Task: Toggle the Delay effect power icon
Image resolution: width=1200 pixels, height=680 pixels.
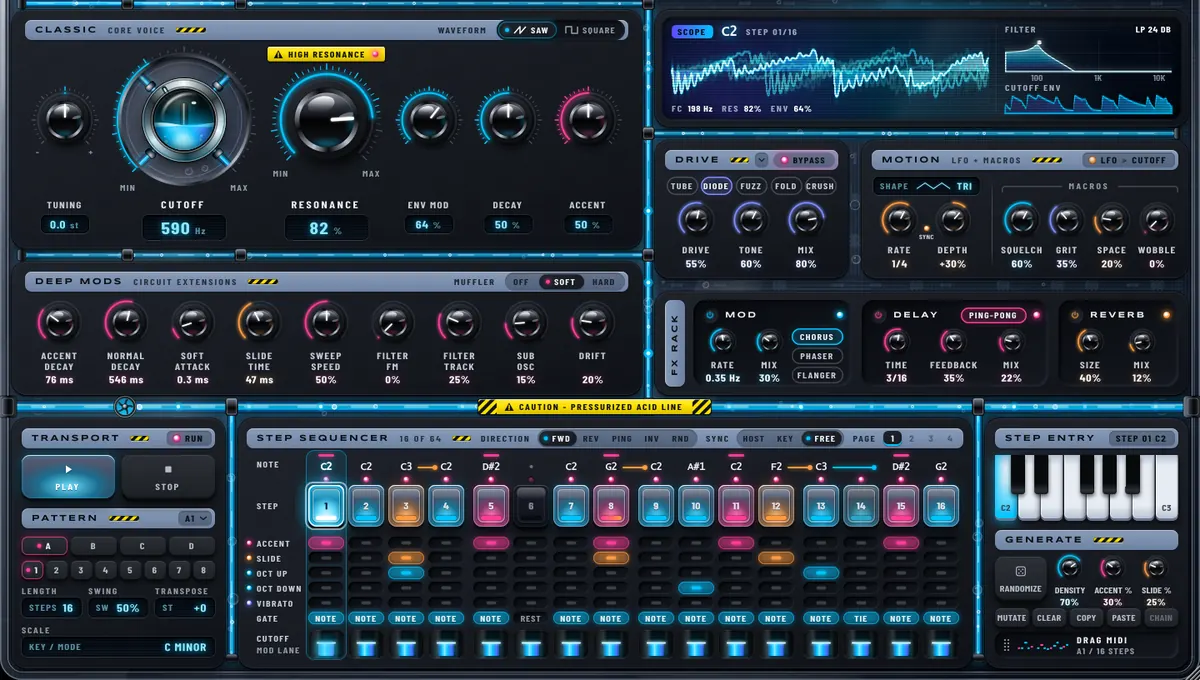Action: (x=880, y=315)
